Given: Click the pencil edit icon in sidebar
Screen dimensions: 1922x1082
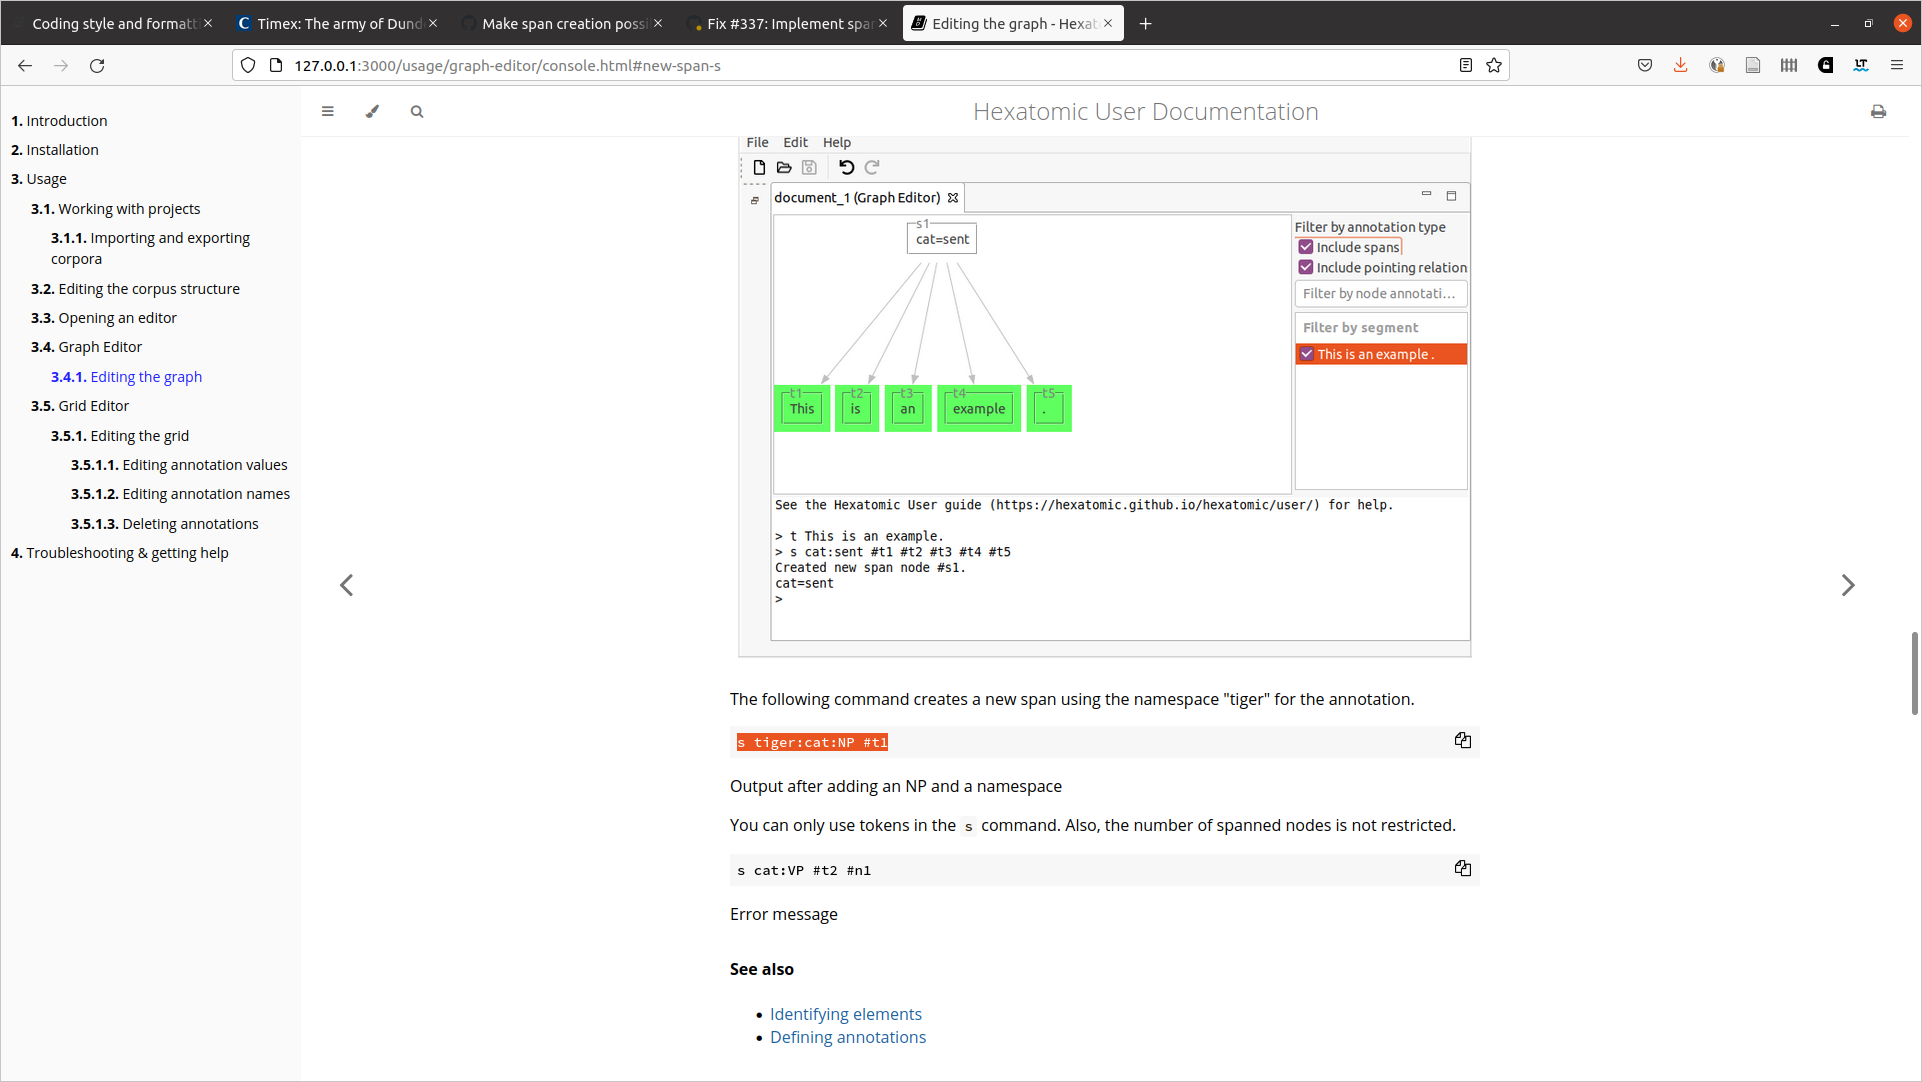Looking at the screenshot, I should (x=372, y=111).
